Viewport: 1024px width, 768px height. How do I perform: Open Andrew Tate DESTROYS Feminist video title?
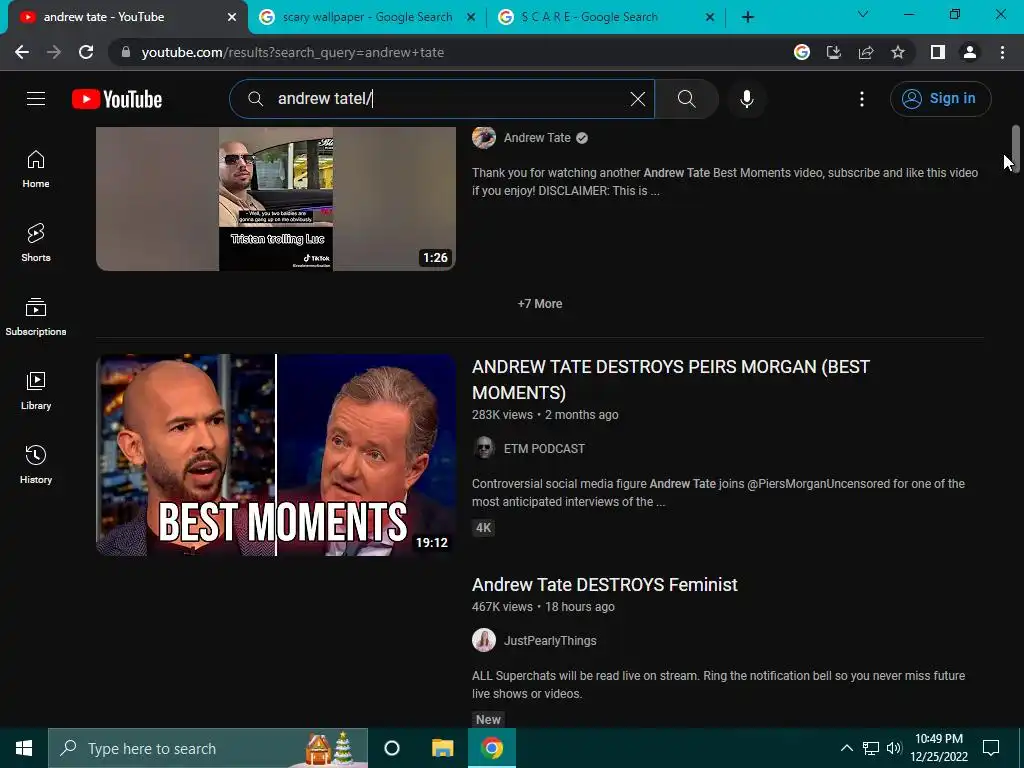[605, 584]
